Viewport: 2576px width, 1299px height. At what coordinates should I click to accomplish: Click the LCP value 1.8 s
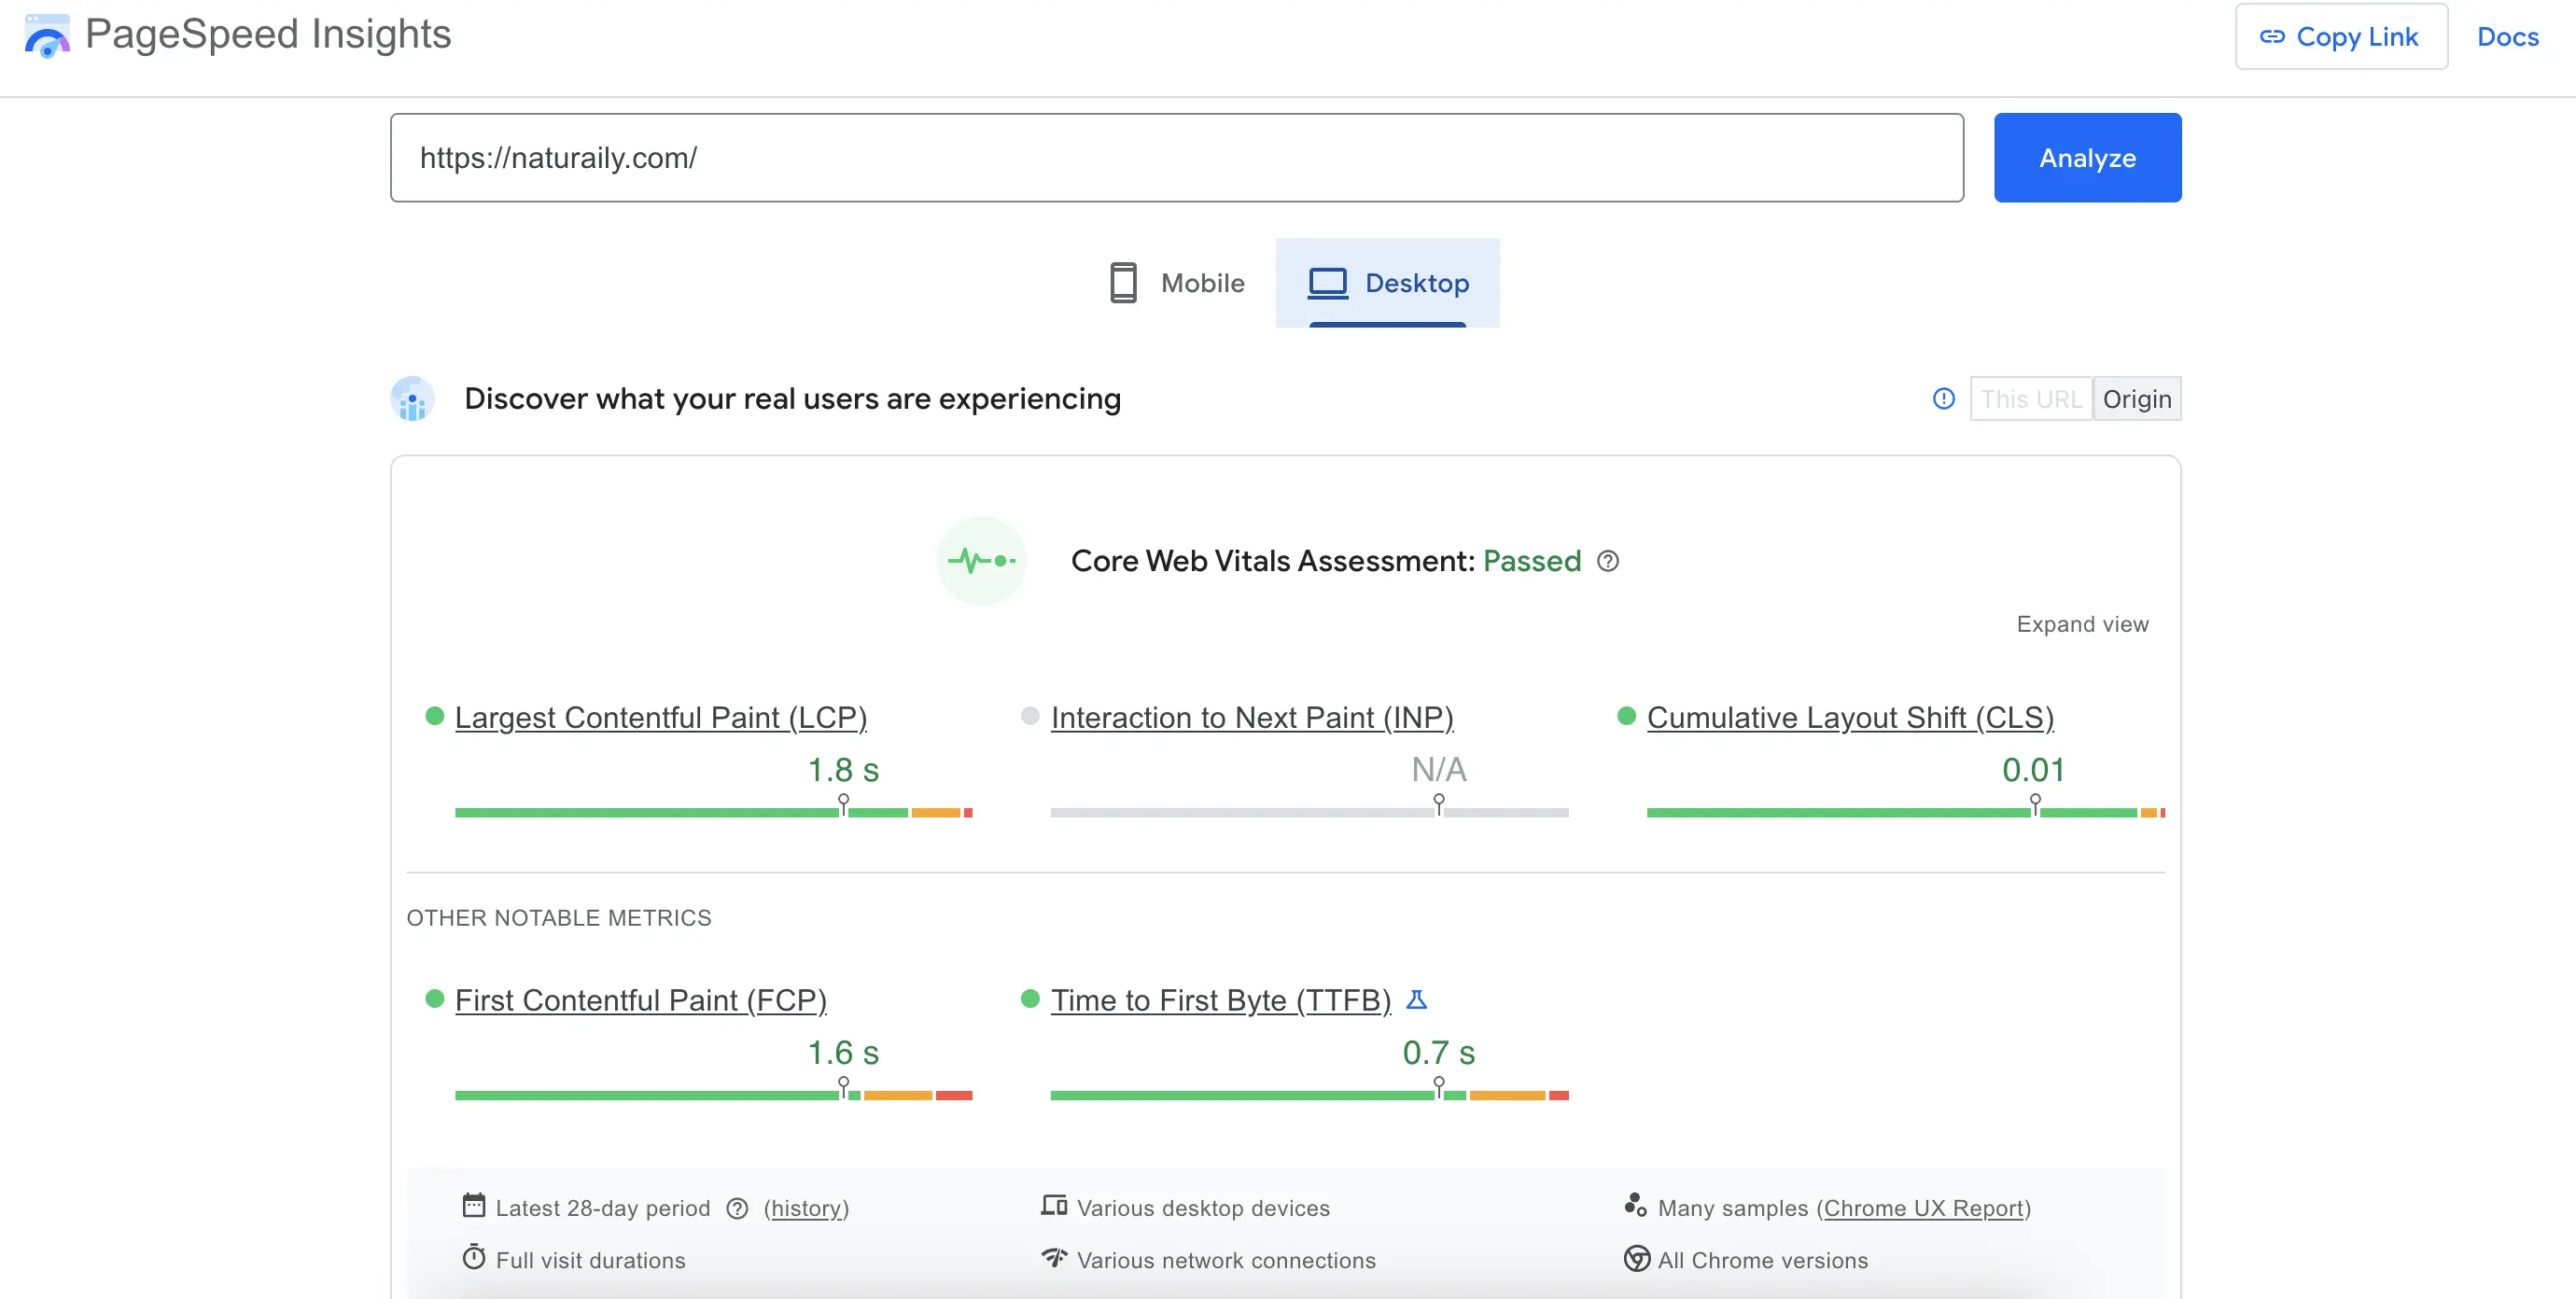(843, 770)
